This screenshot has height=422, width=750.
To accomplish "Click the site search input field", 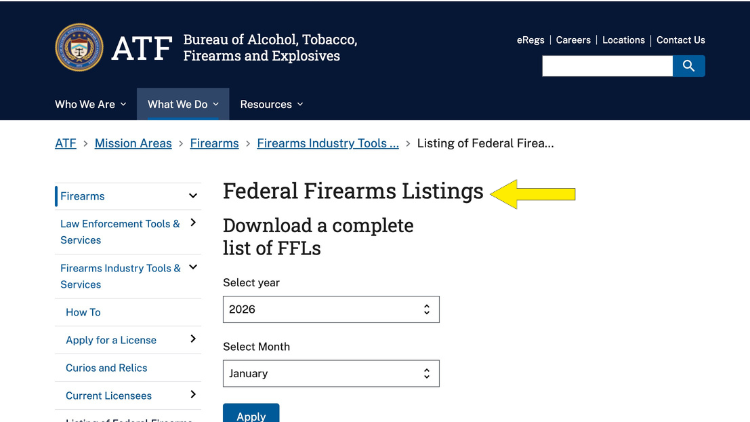I will pyautogui.click(x=607, y=66).
